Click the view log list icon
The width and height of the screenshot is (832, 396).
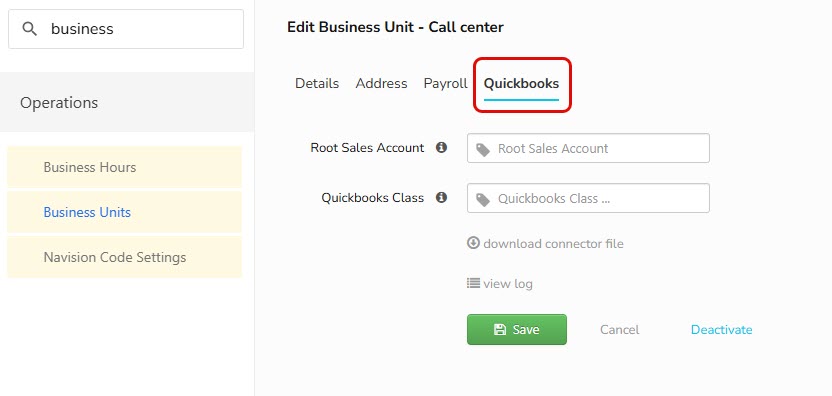473,283
